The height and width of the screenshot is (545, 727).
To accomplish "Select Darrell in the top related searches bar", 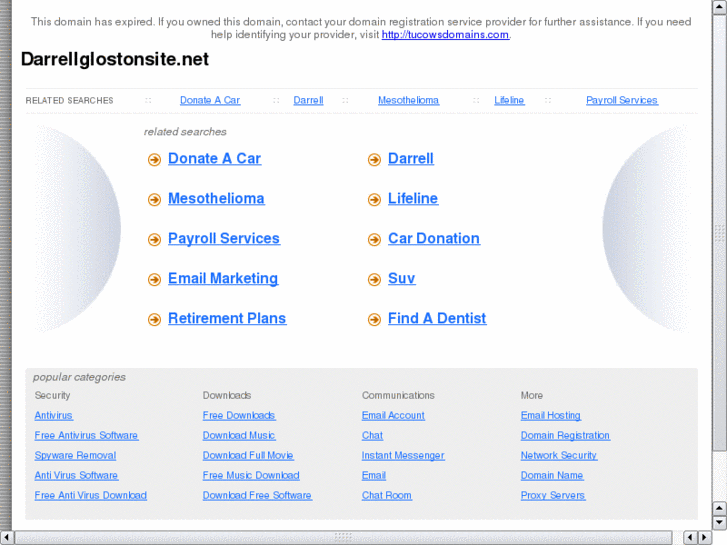I will coord(308,100).
